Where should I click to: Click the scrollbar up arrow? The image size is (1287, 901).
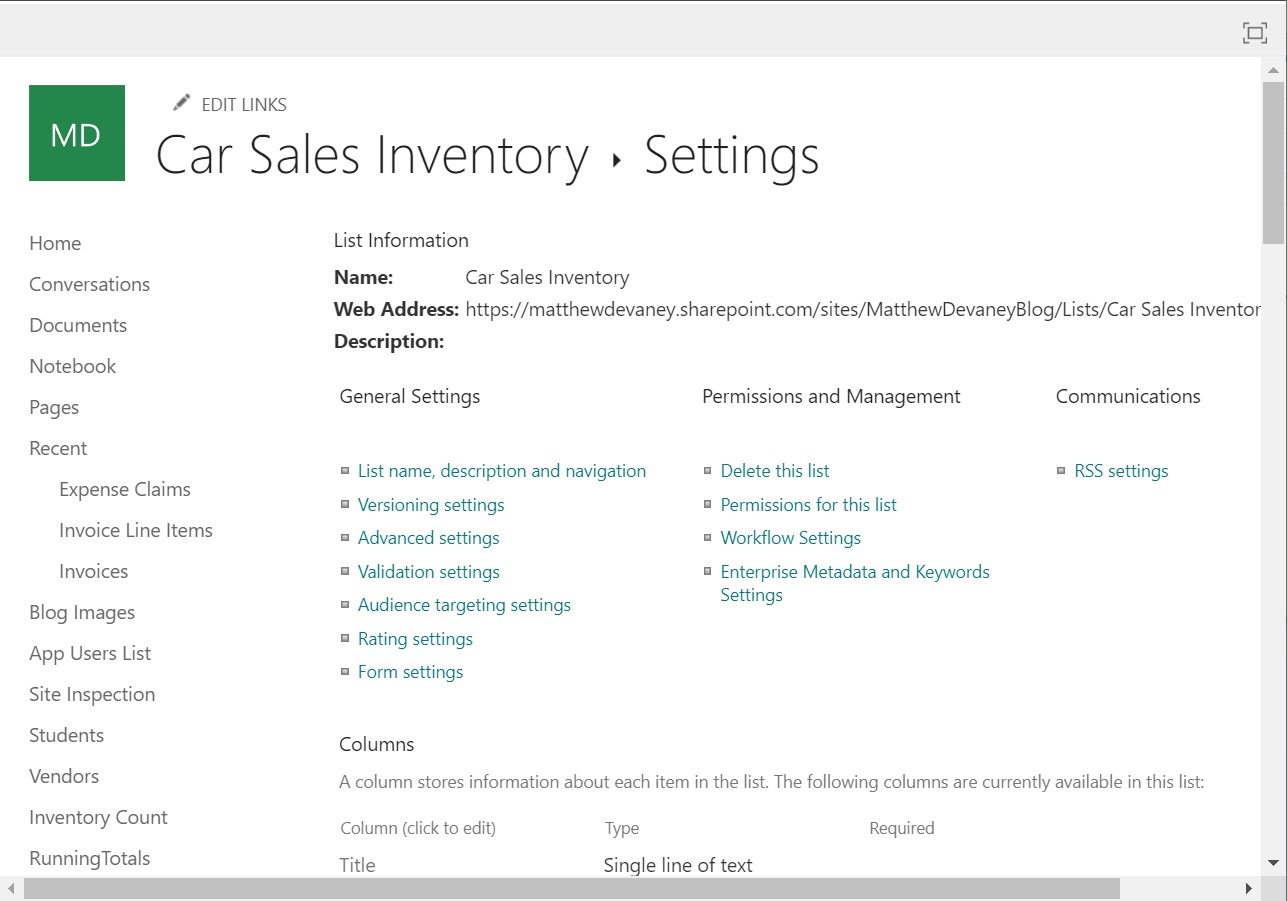(1274, 69)
